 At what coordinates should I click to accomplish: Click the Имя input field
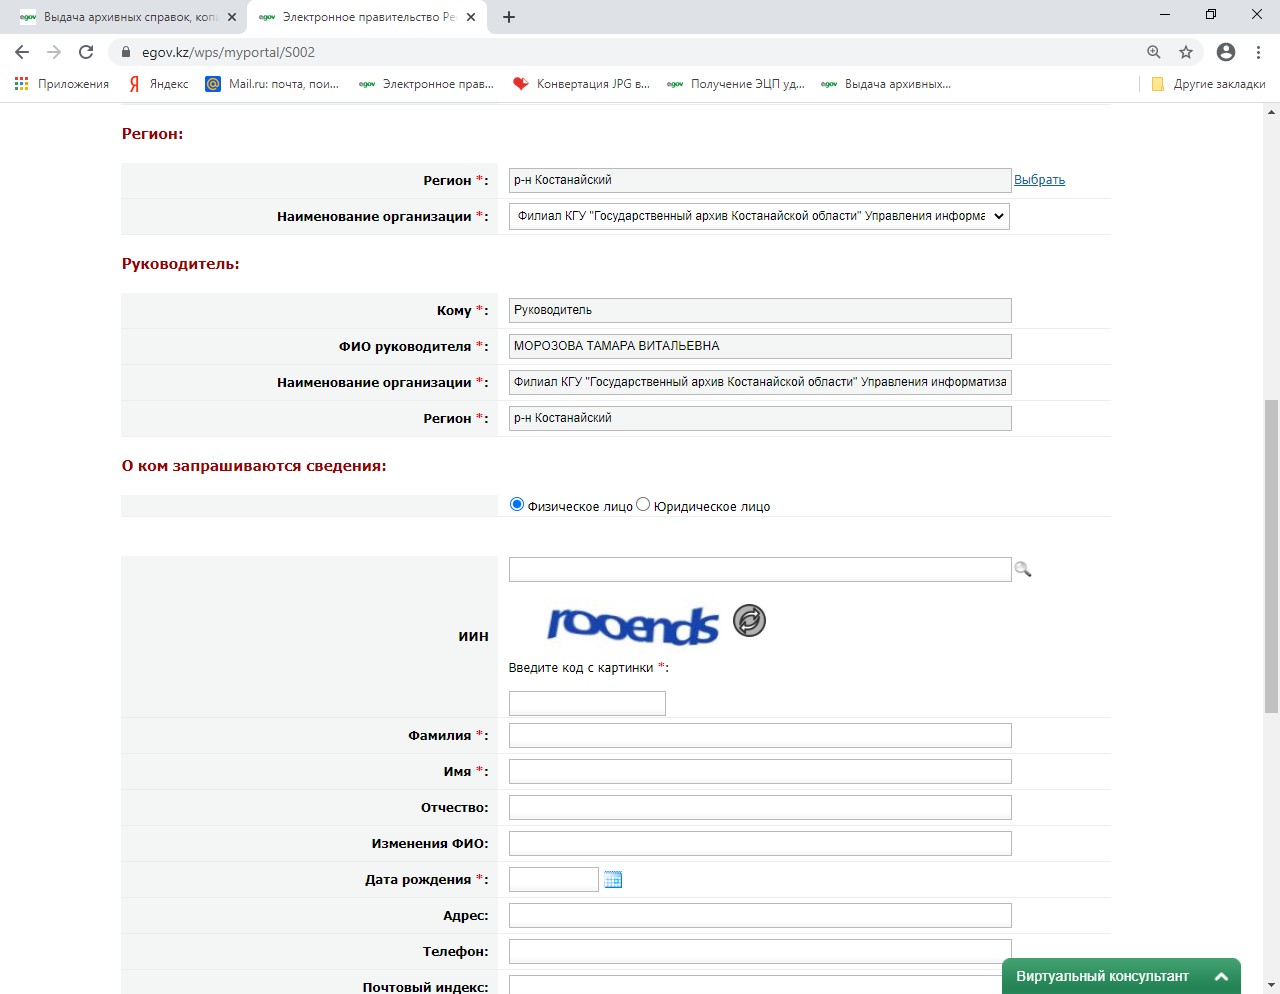[x=760, y=772]
